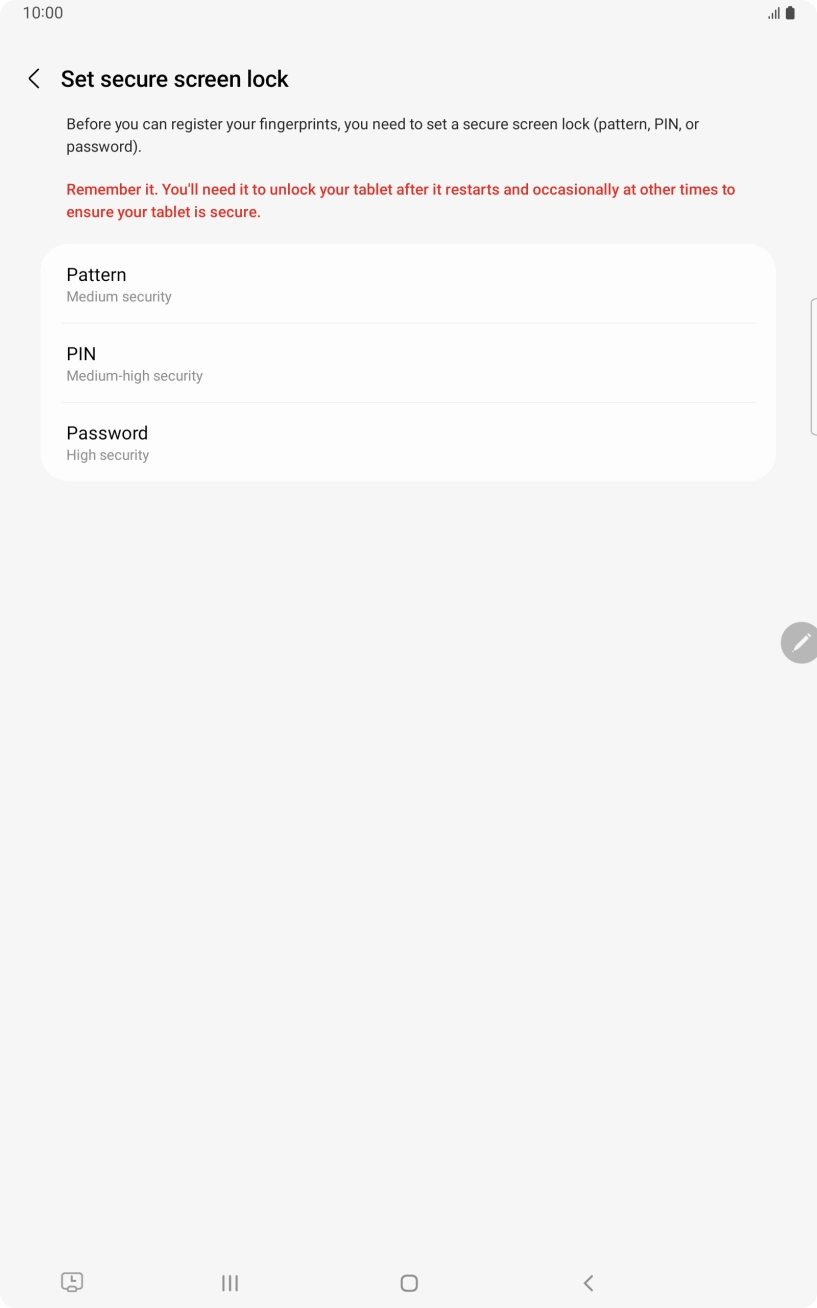Tap the signal strength indicator
The image size is (817, 1308).
[x=774, y=13]
